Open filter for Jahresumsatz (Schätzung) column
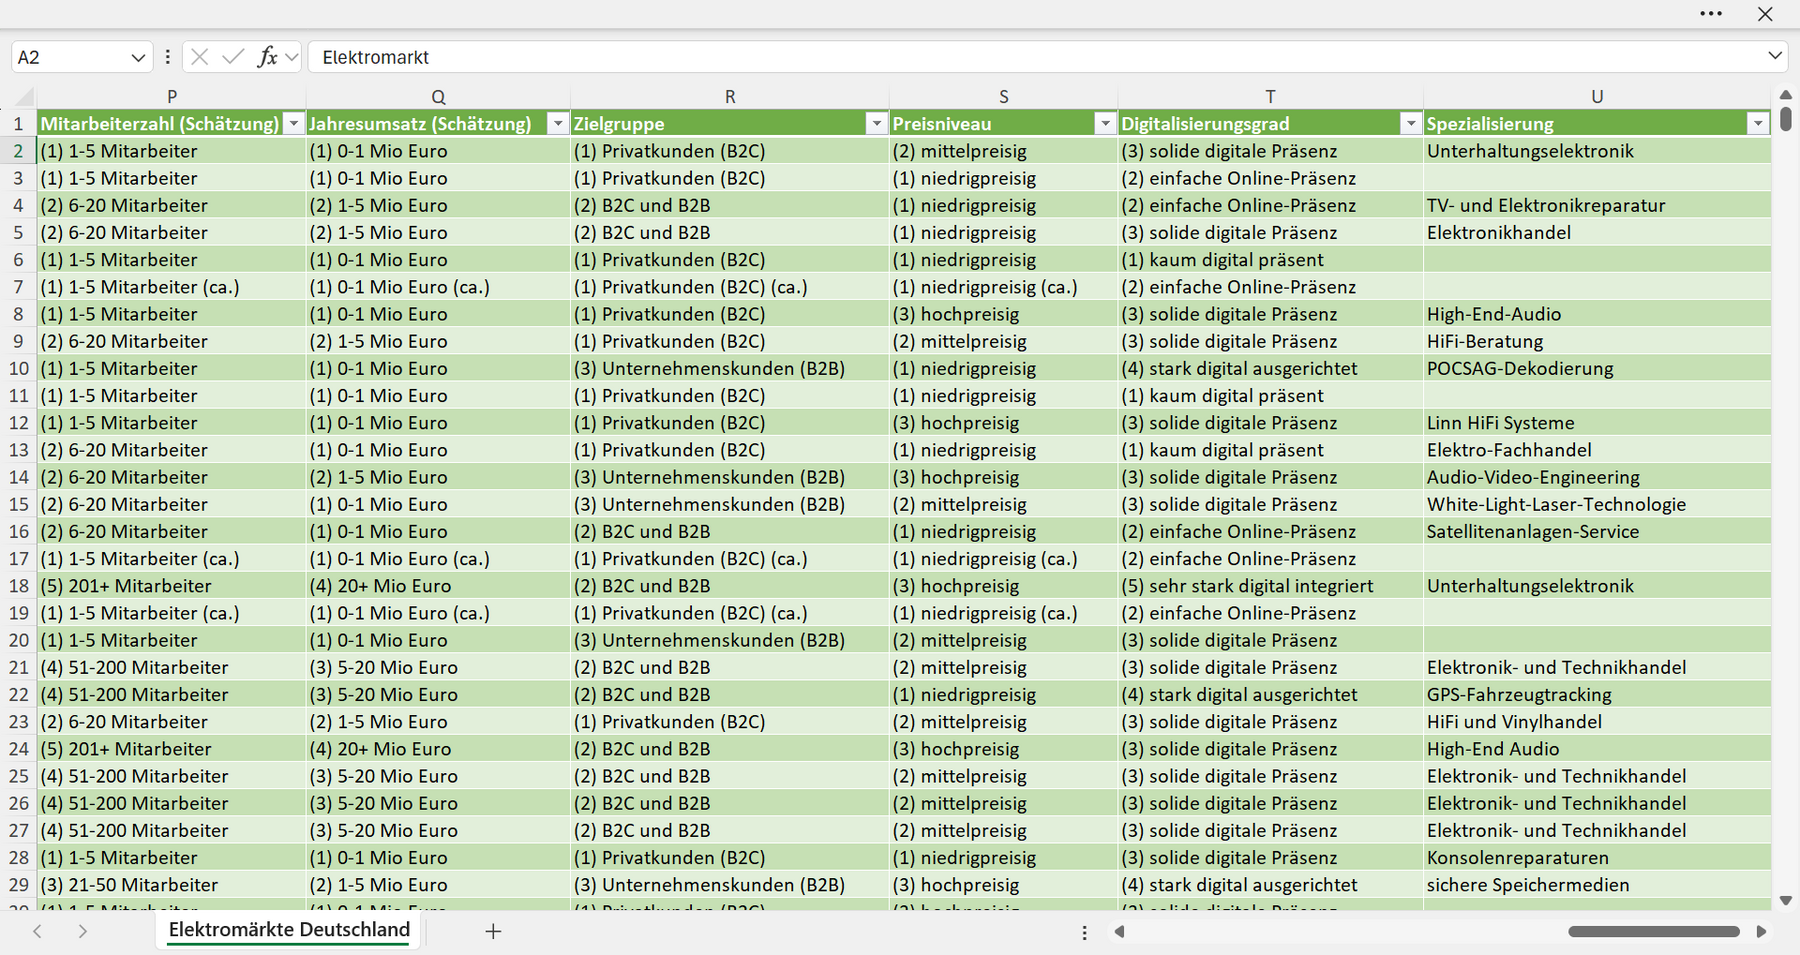The width and height of the screenshot is (1800, 955). click(x=558, y=124)
